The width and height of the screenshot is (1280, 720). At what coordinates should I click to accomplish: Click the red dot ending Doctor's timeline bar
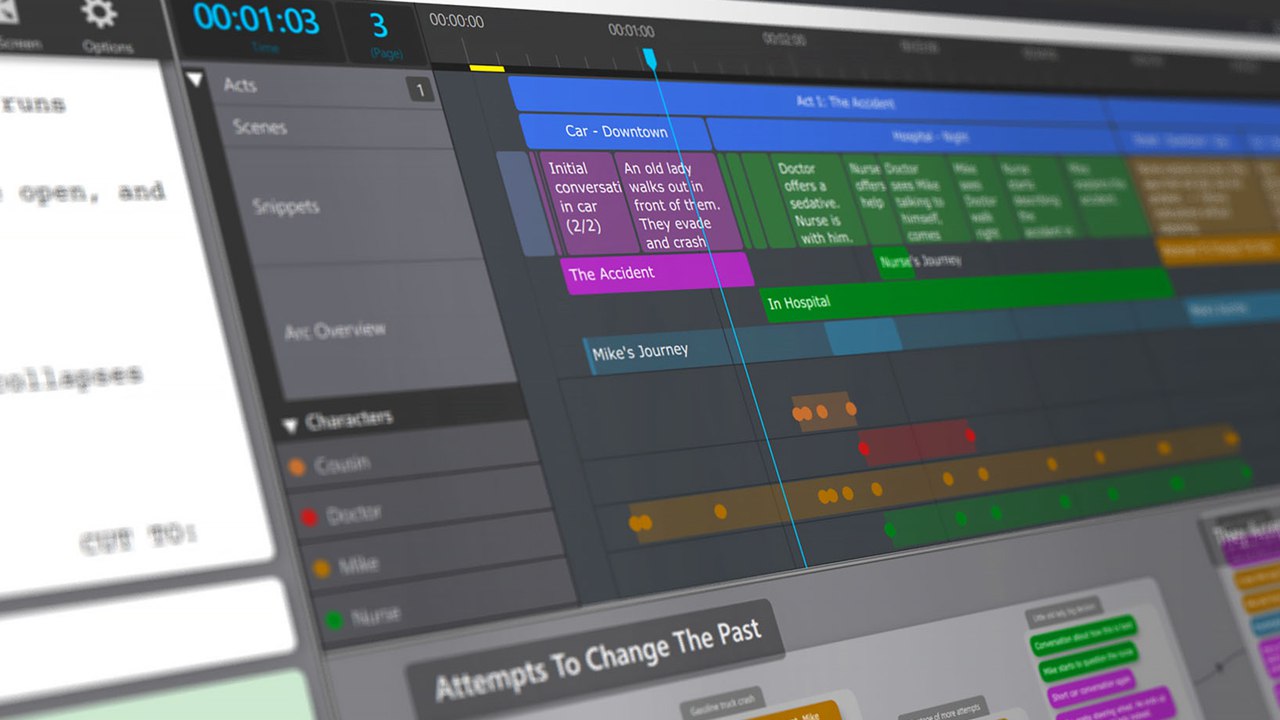click(x=969, y=436)
